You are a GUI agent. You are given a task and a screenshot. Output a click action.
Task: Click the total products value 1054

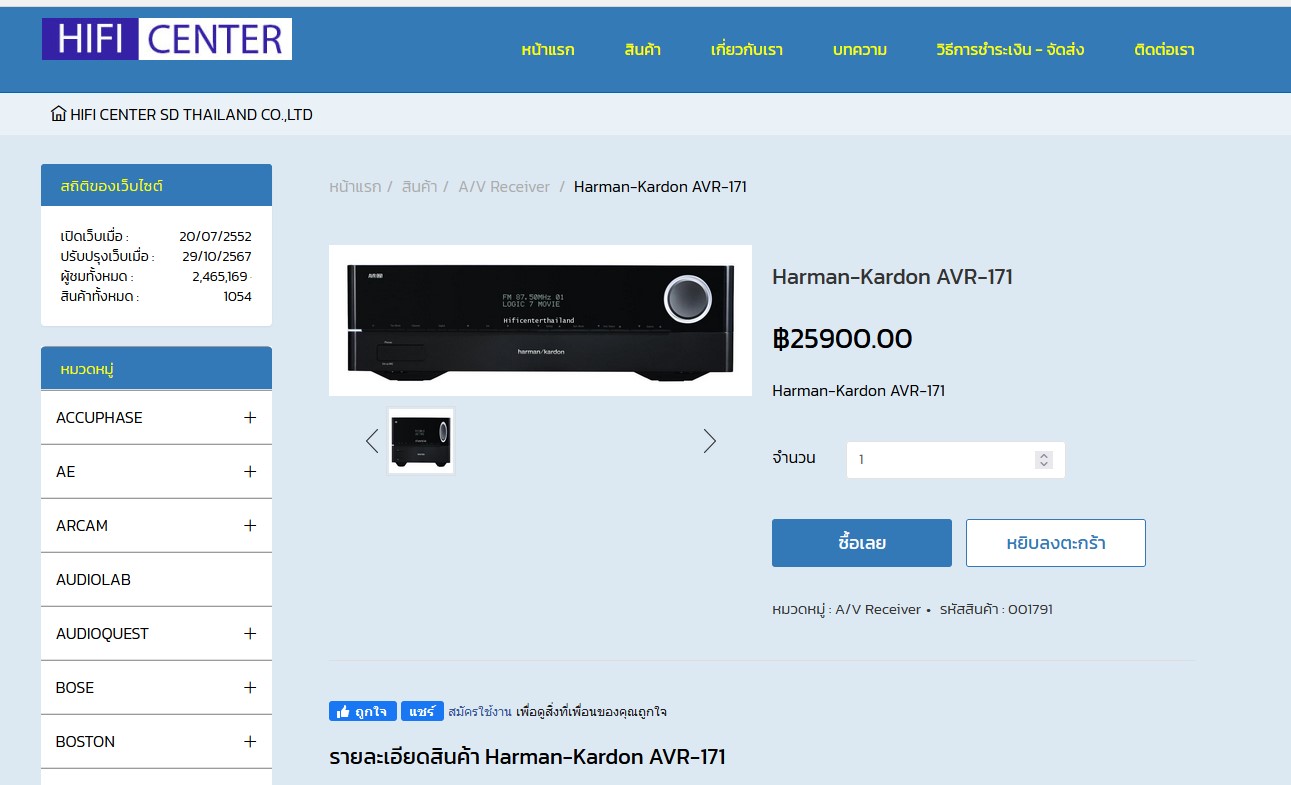[x=237, y=297]
